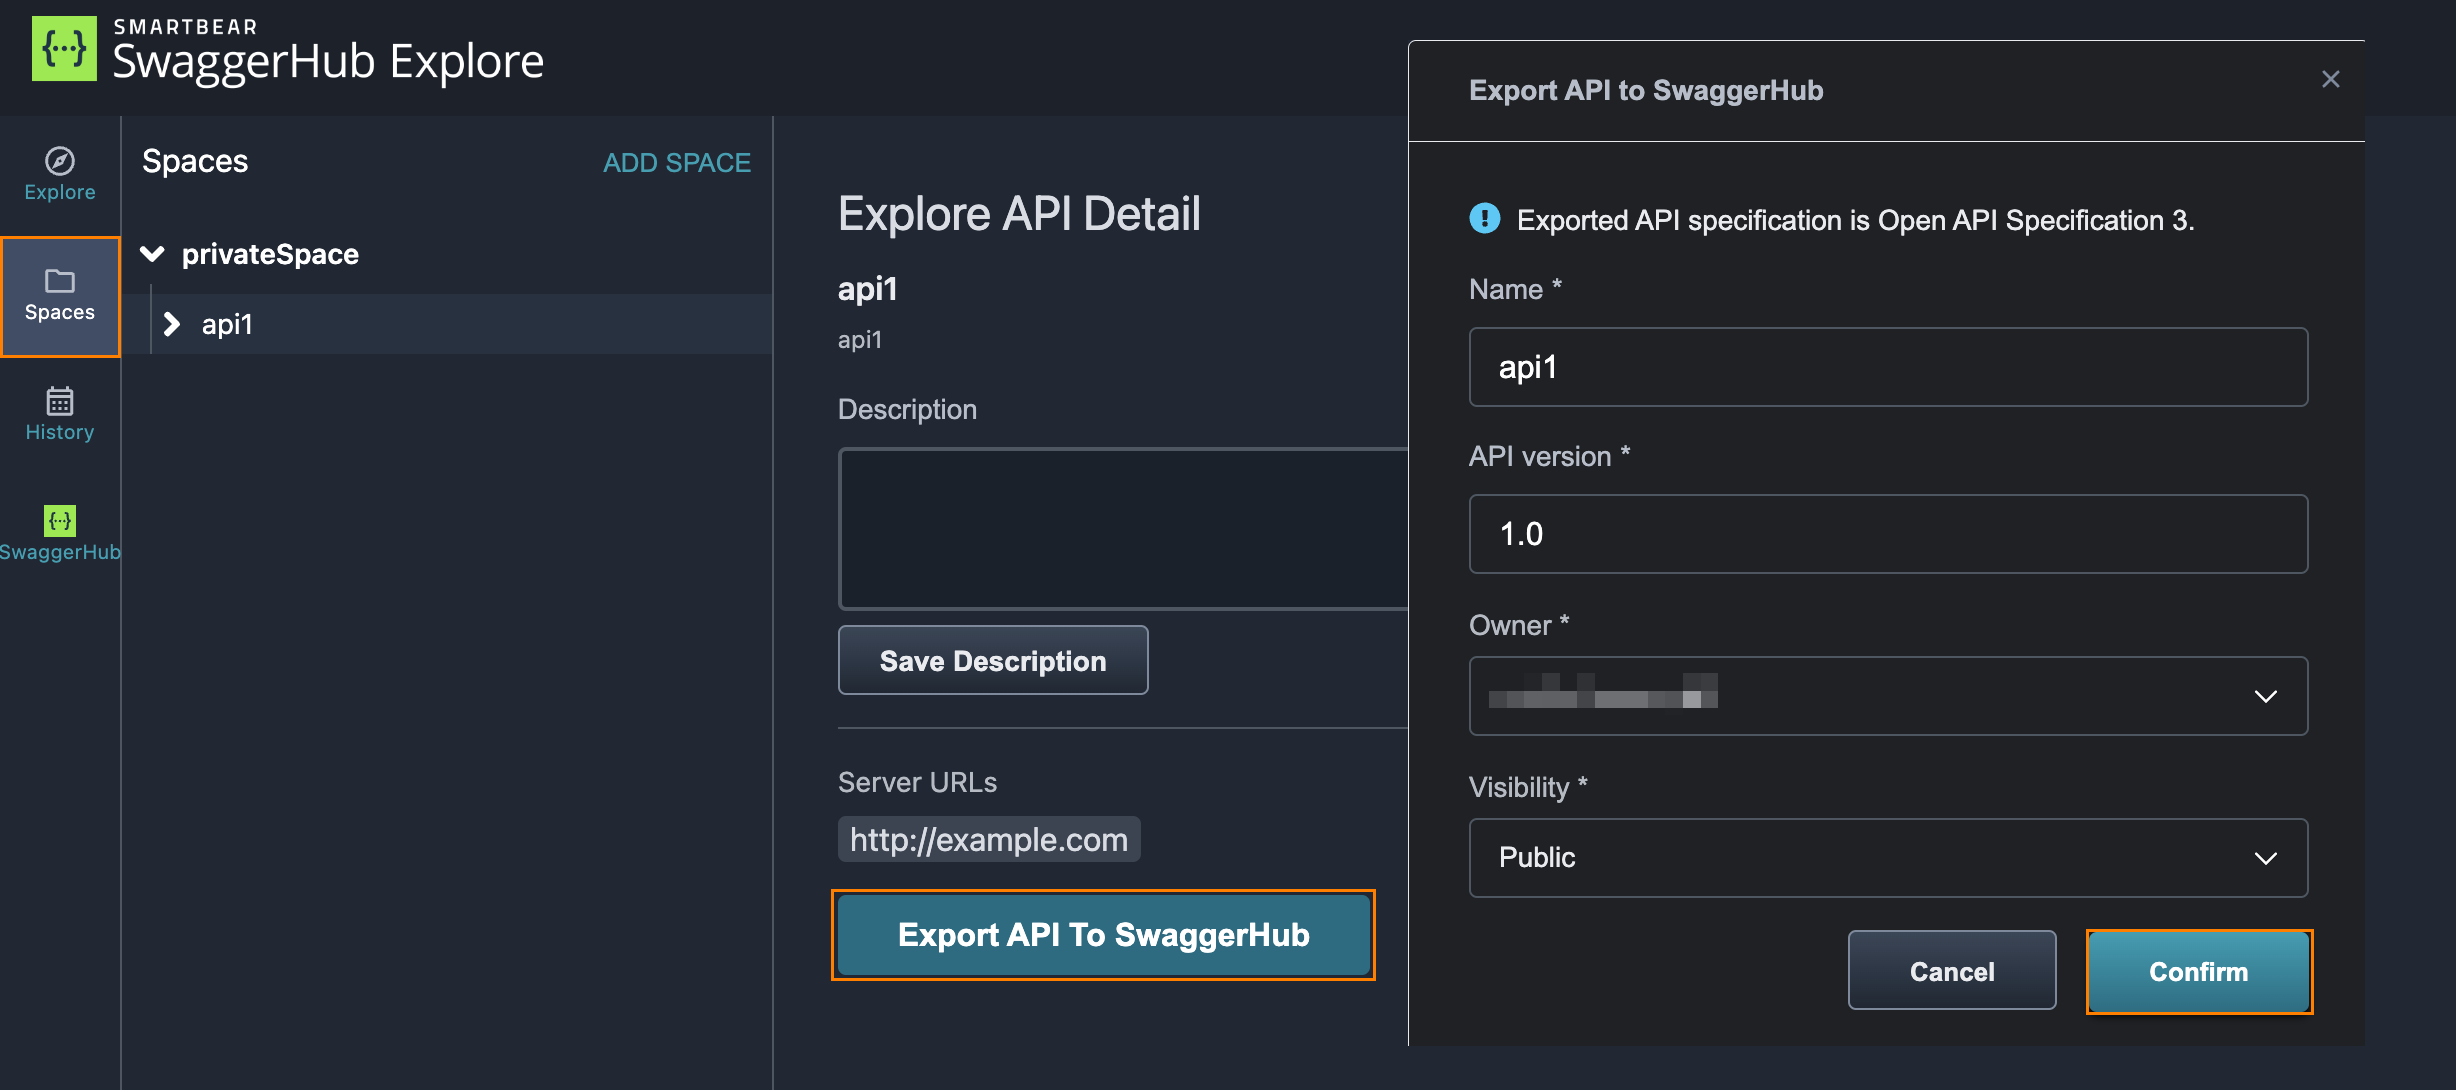Close the Export API dialog

coord(2331,79)
